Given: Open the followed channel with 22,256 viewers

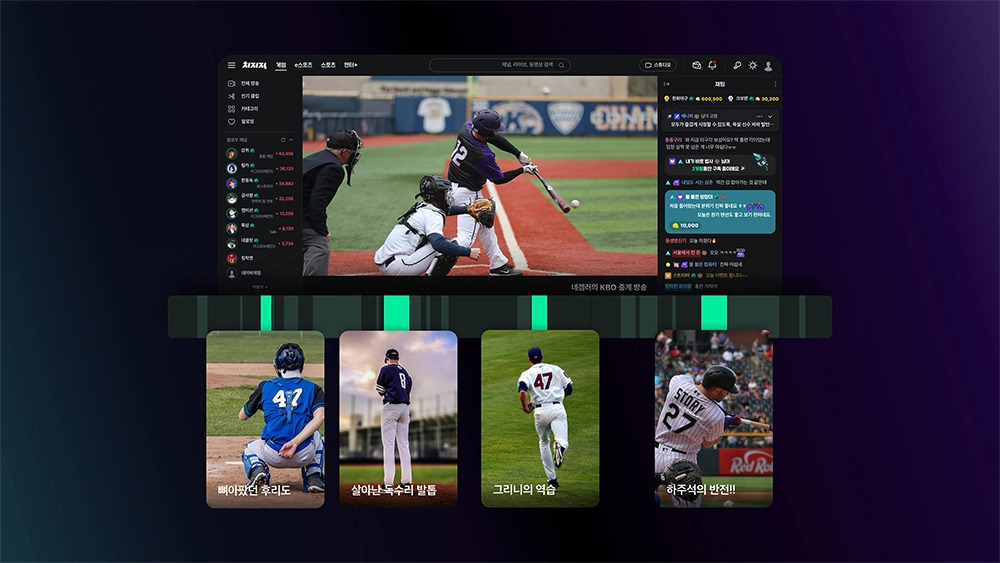Looking at the screenshot, I should point(260,198).
